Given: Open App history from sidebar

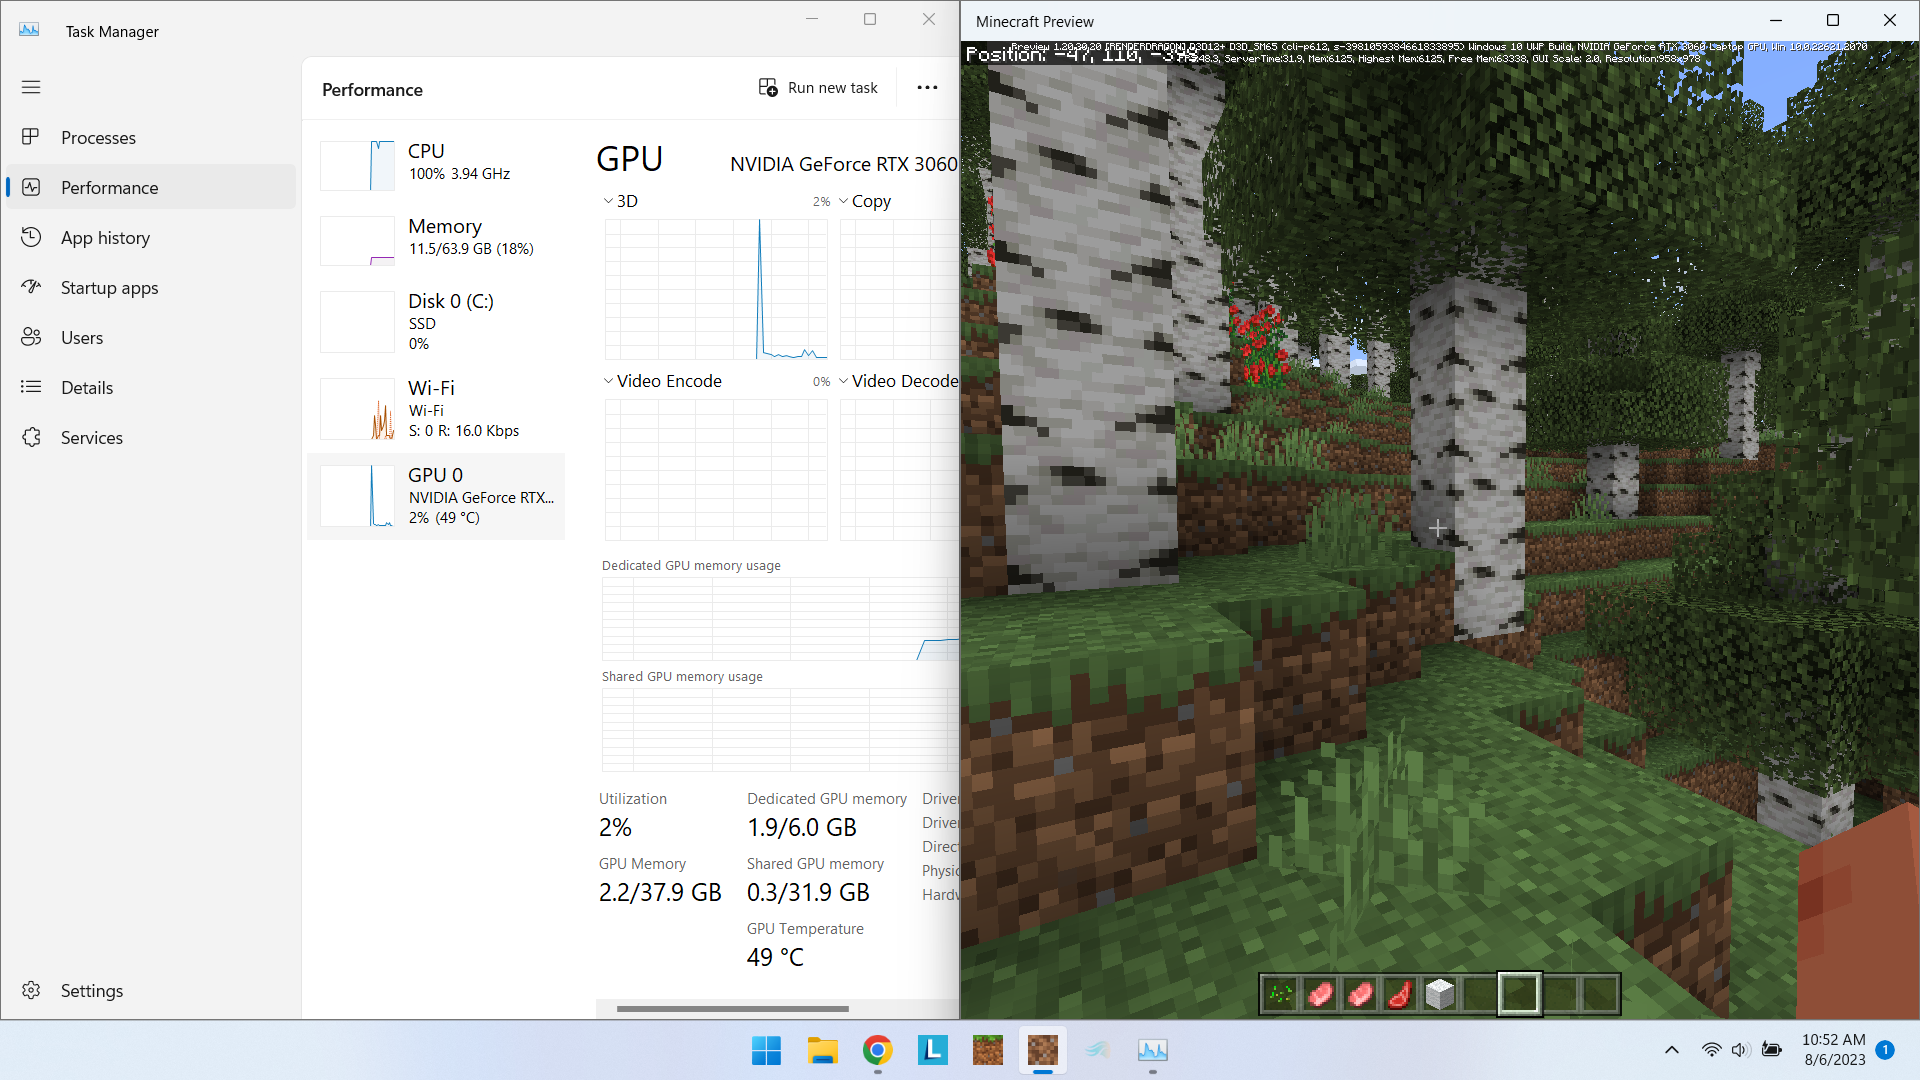Looking at the screenshot, I should click(x=105, y=238).
